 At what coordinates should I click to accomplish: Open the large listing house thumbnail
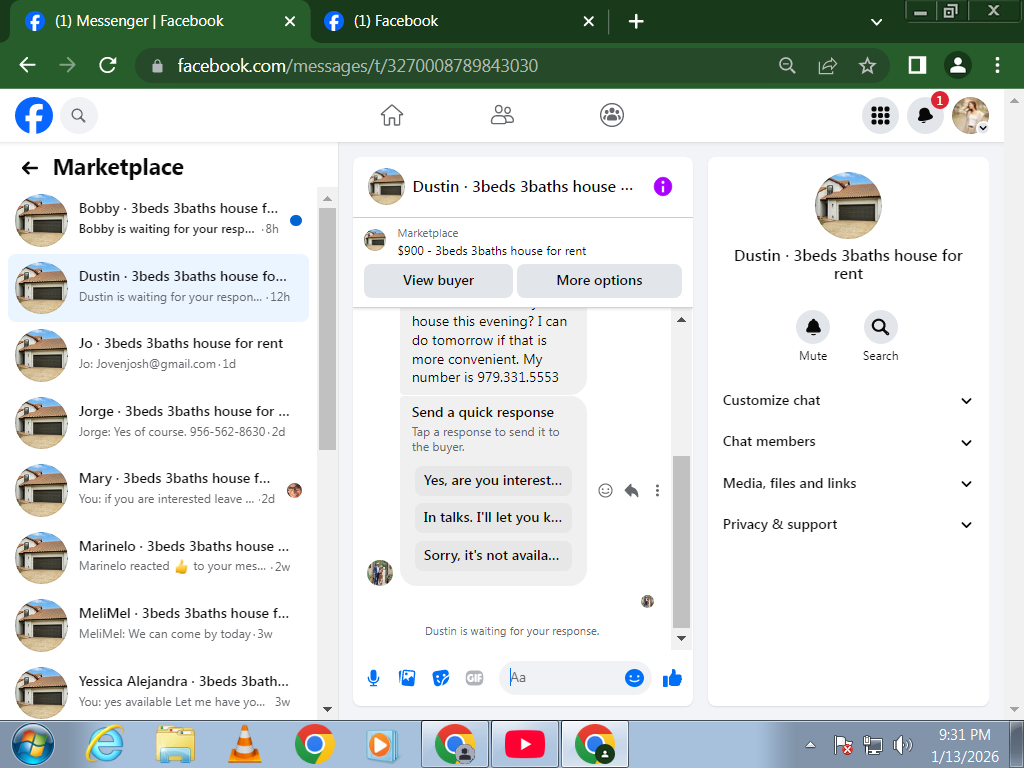(848, 205)
